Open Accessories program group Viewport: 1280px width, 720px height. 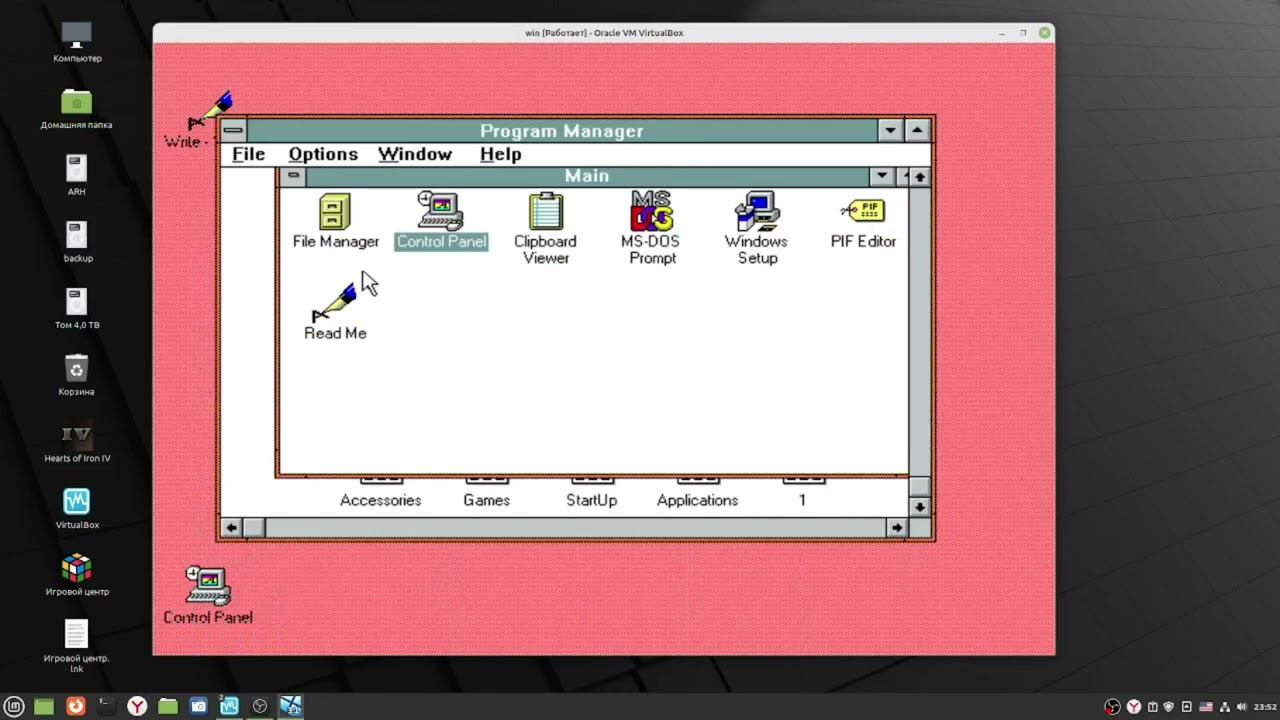click(x=380, y=495)
